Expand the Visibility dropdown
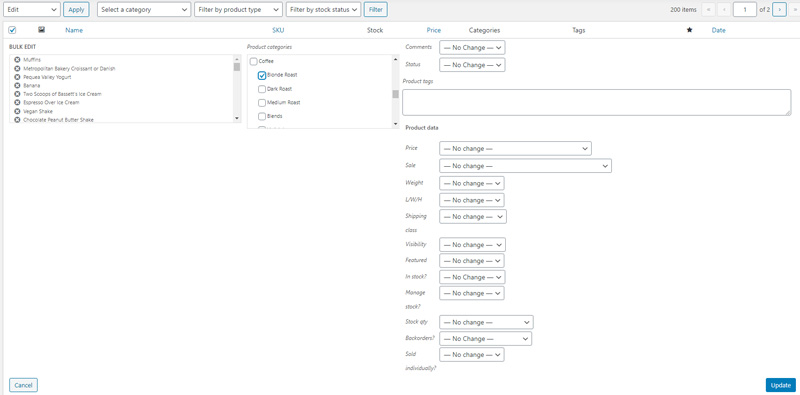This screenshot has width=800, height=395. (472, 244)
